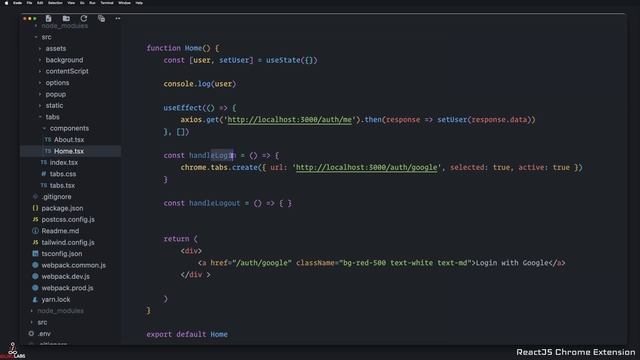Click the braces icon beside package.json

tap(35, 208)
